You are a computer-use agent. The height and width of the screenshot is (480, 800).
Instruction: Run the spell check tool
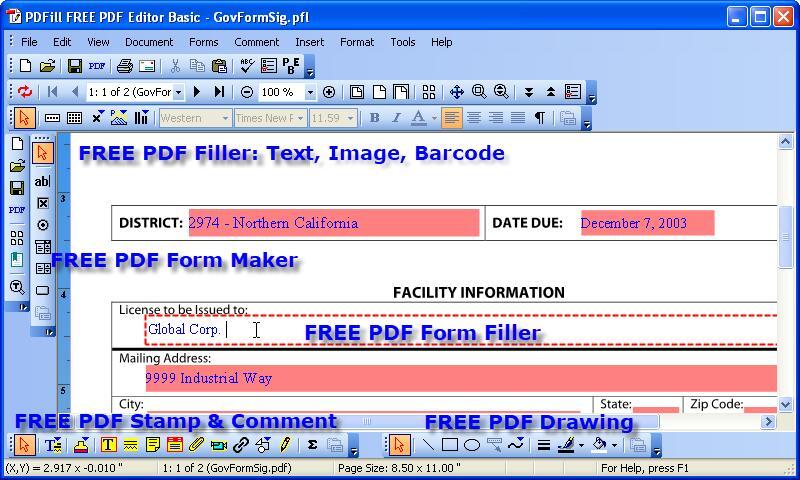coord(247,65)
